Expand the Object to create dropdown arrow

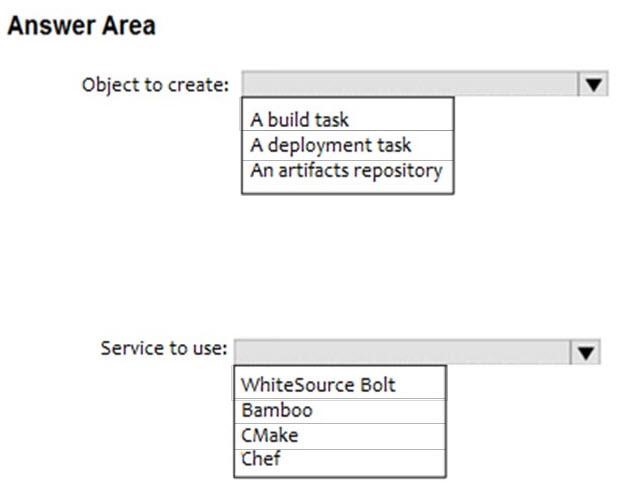coord(593,84)
